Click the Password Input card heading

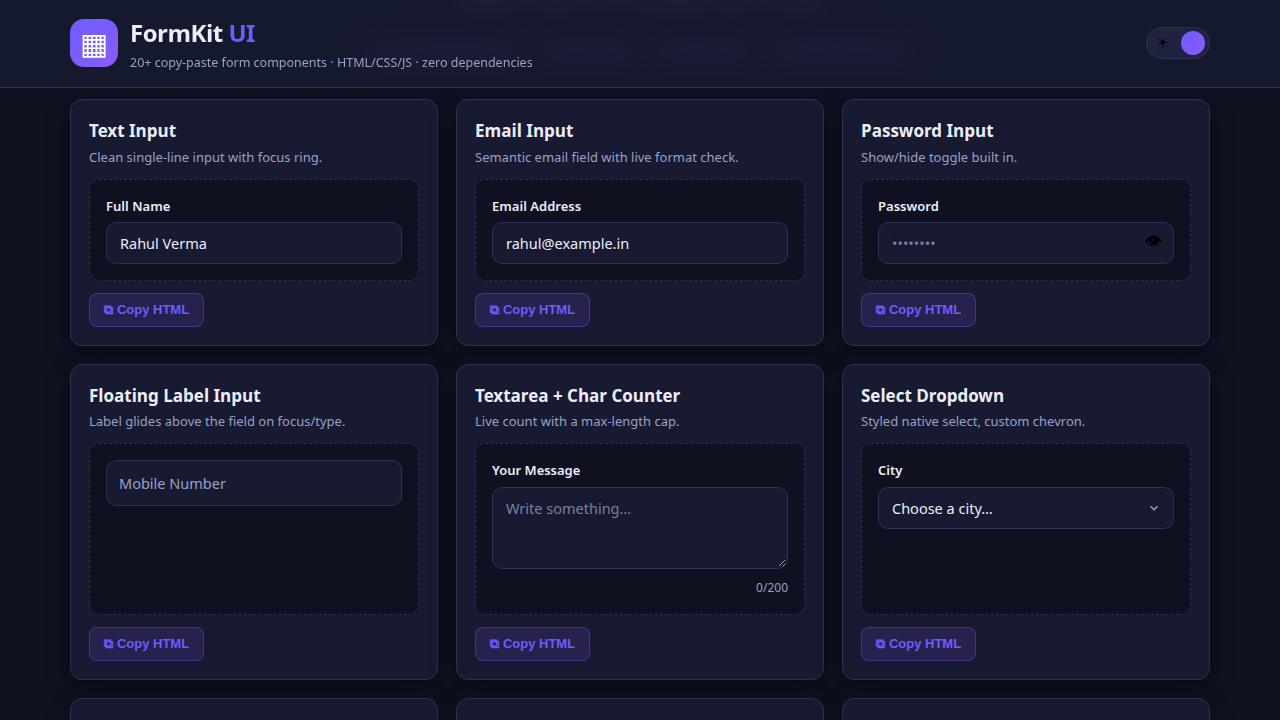pos(927,131)
